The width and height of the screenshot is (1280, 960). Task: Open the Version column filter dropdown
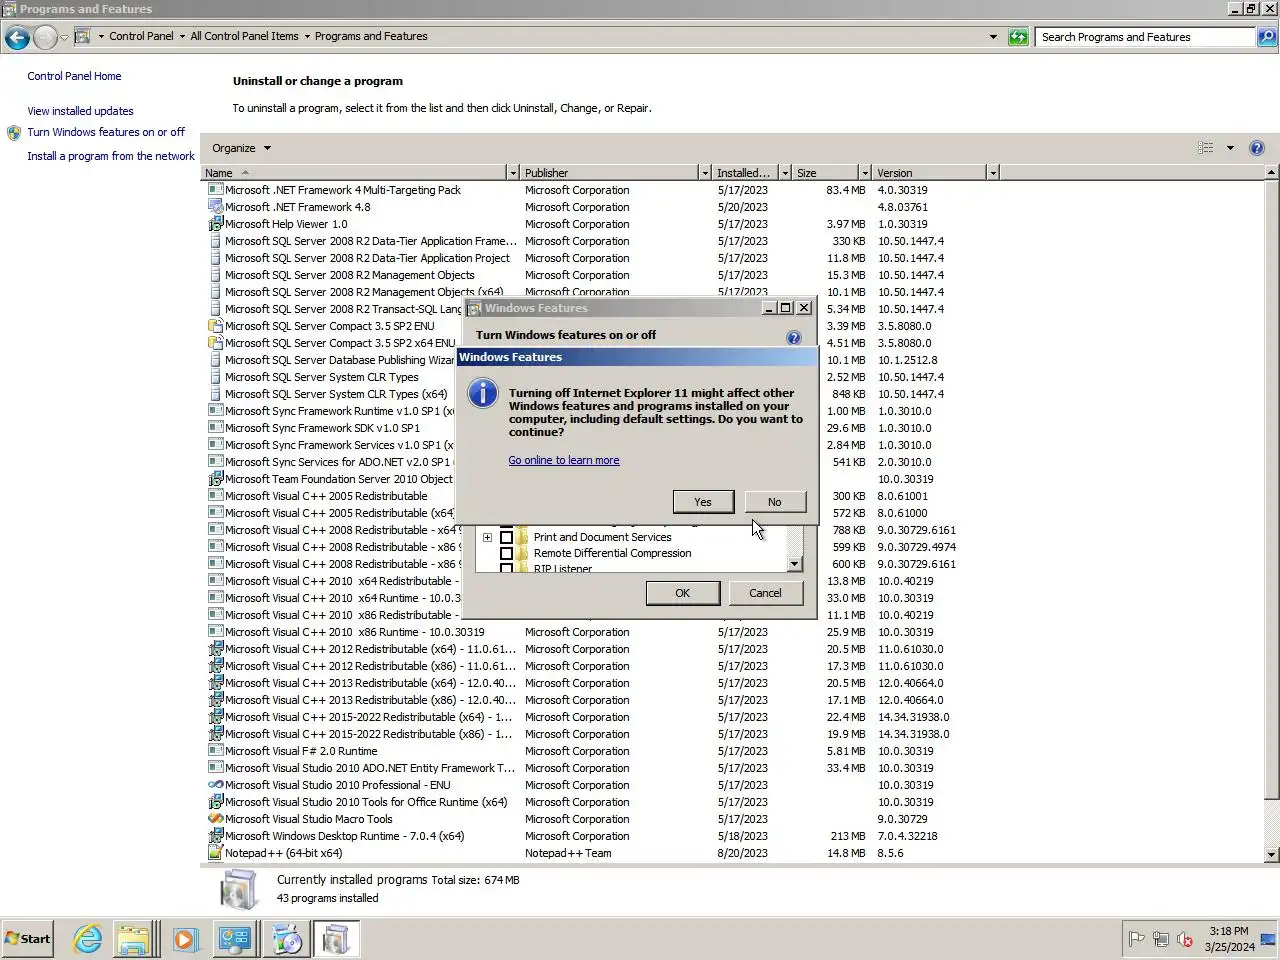pyautogui.click(x=993, y=173)
